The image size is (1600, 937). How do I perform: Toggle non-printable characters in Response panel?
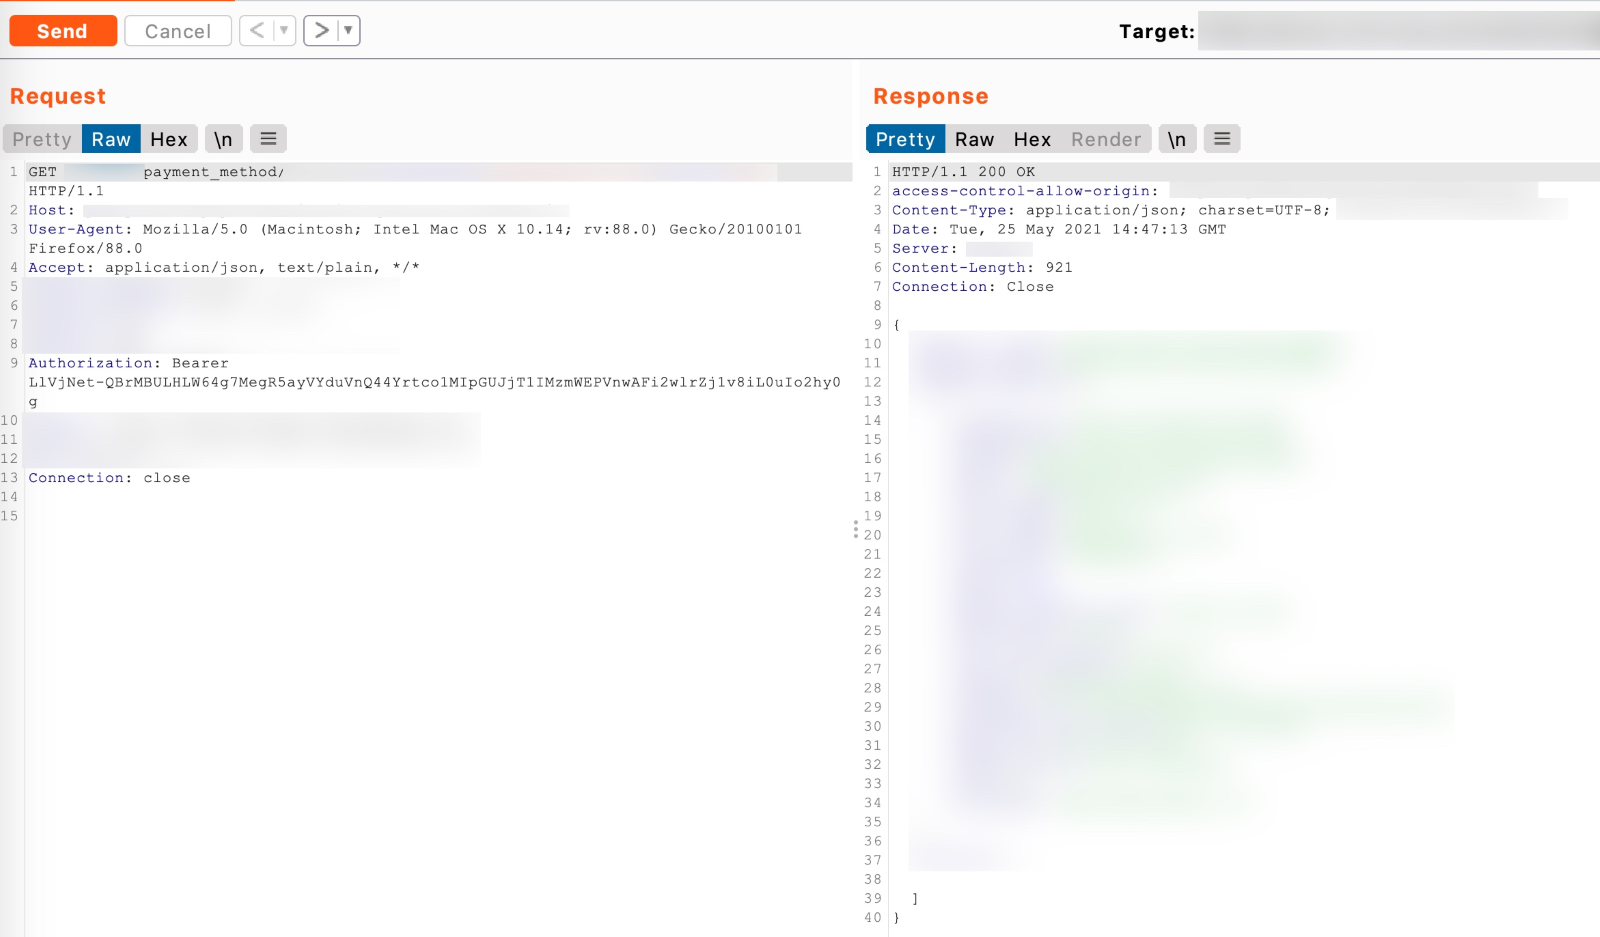point(1177,139)
